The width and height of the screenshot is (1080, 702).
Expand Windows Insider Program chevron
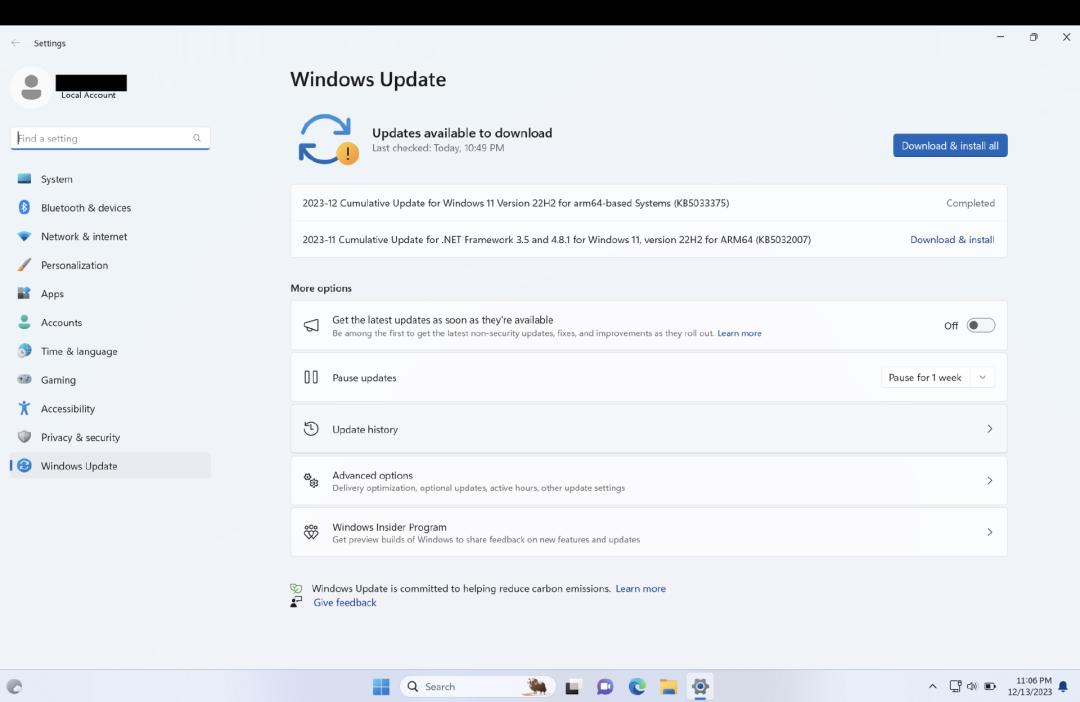point(990,532)
